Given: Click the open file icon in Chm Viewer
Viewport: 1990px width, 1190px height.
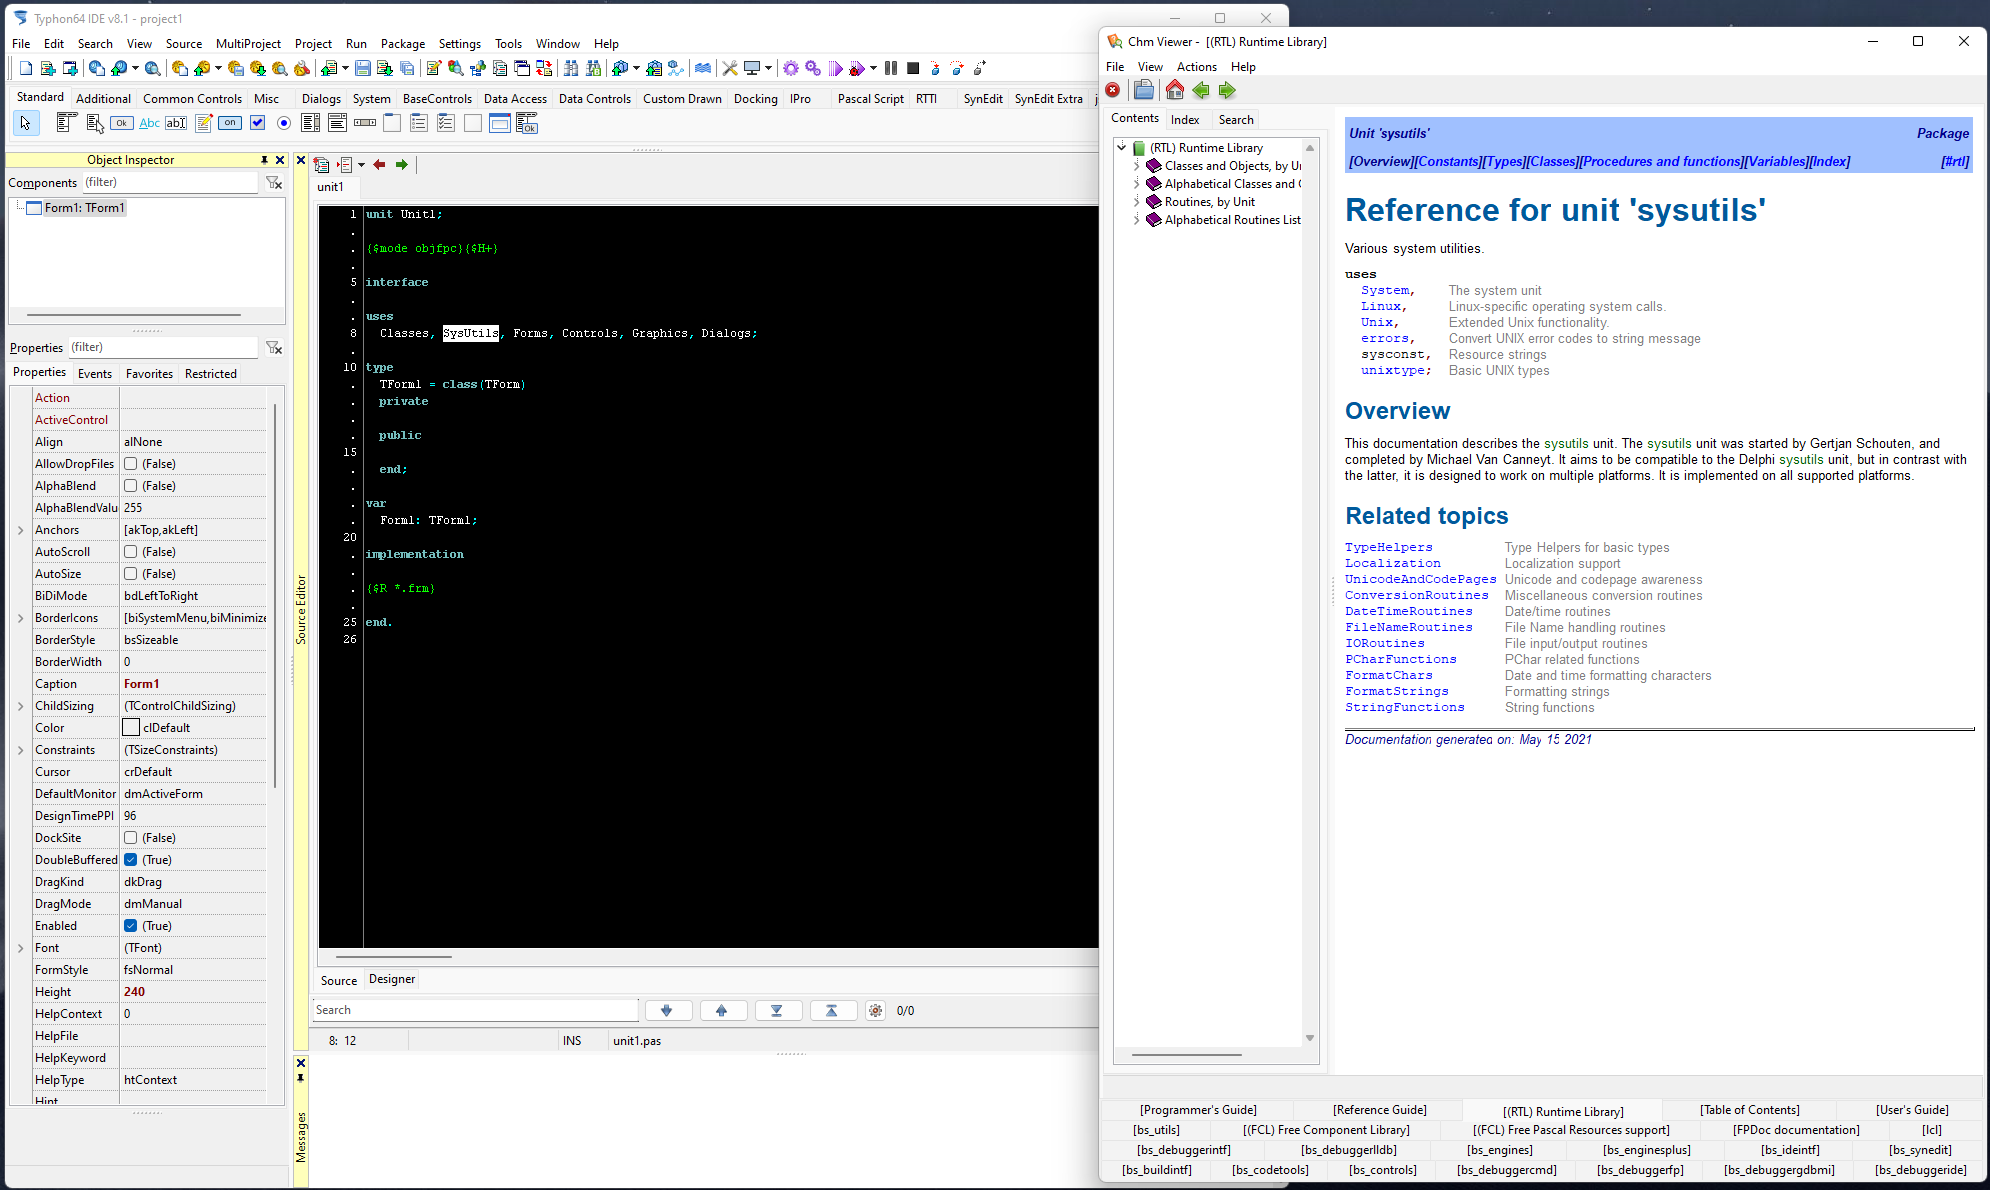Looking at the screenshot, I should [x=1144, y=90].
